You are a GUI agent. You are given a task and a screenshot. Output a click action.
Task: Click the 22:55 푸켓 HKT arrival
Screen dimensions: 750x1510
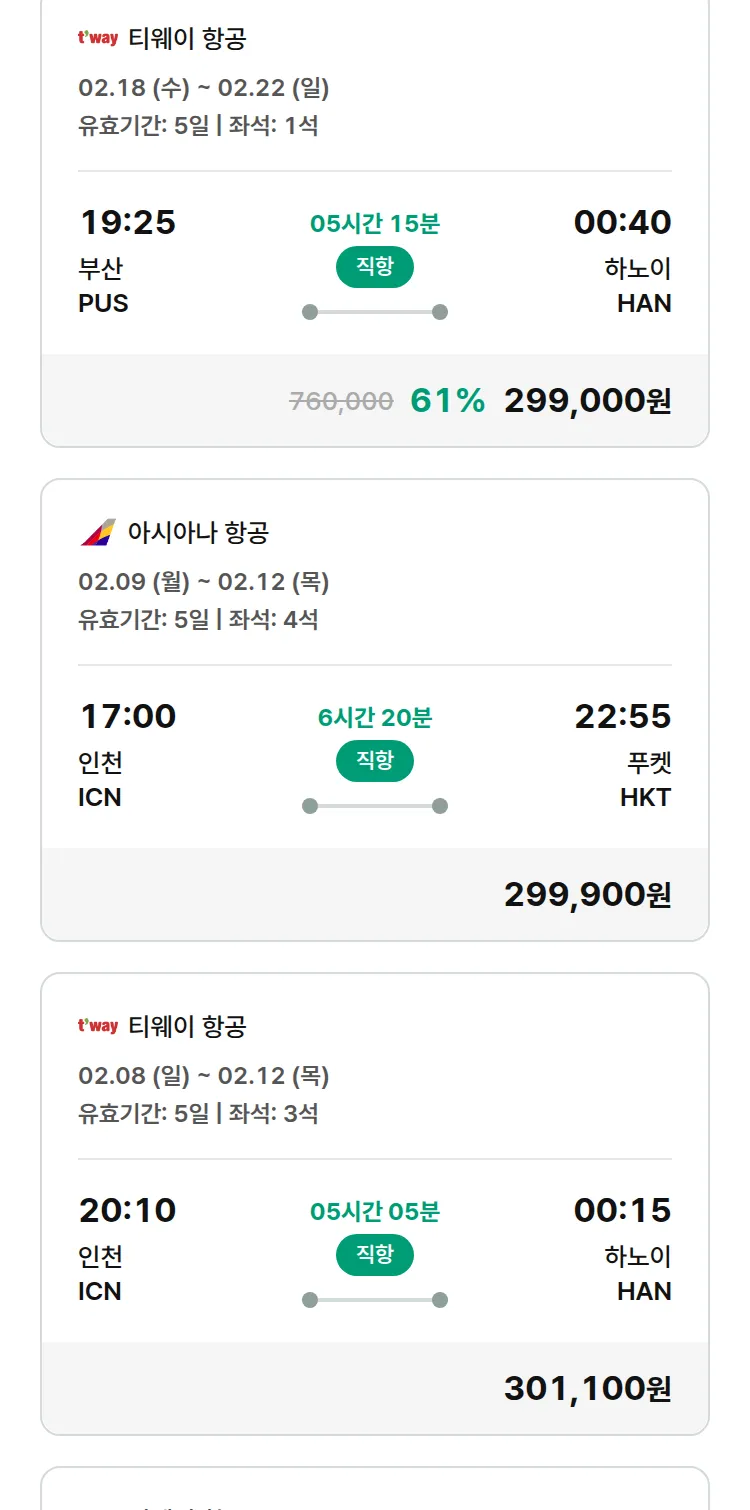click(623, 754)
